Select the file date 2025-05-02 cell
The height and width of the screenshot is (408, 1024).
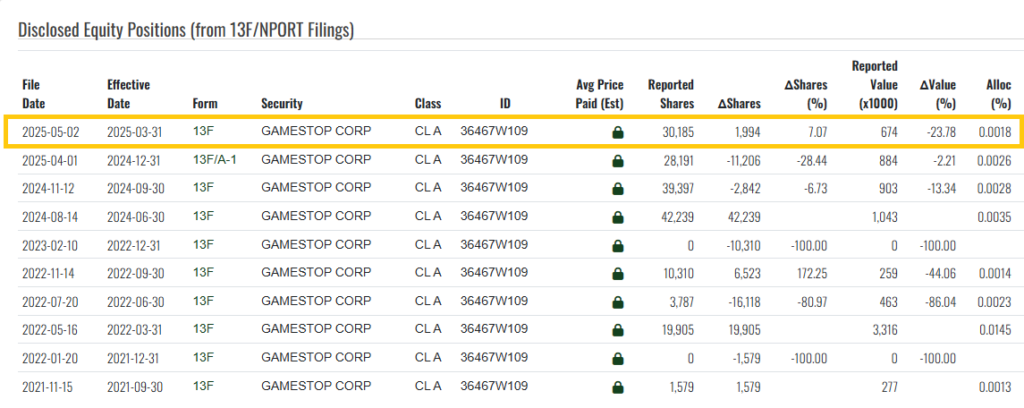coord(50,133)
